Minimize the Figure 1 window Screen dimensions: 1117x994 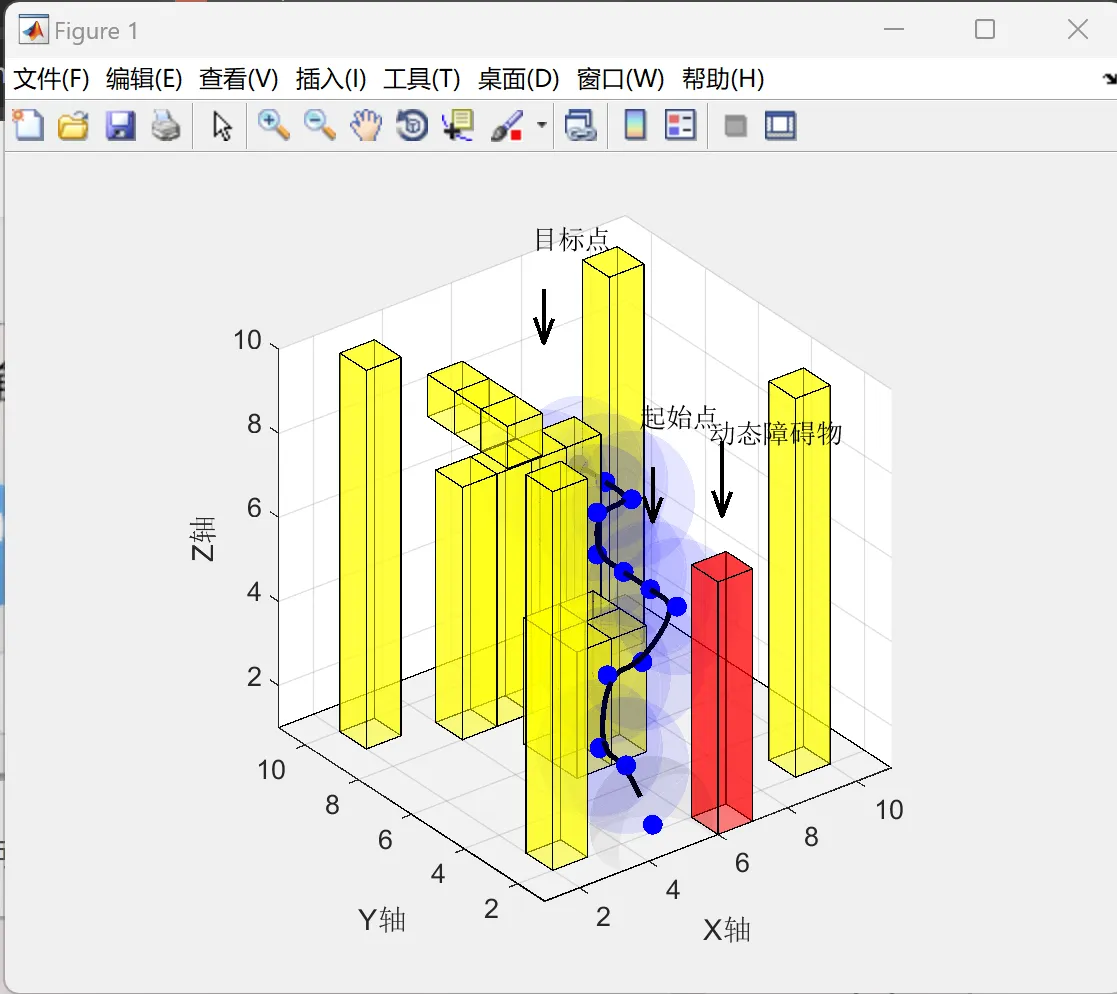[x=894, y=29]
